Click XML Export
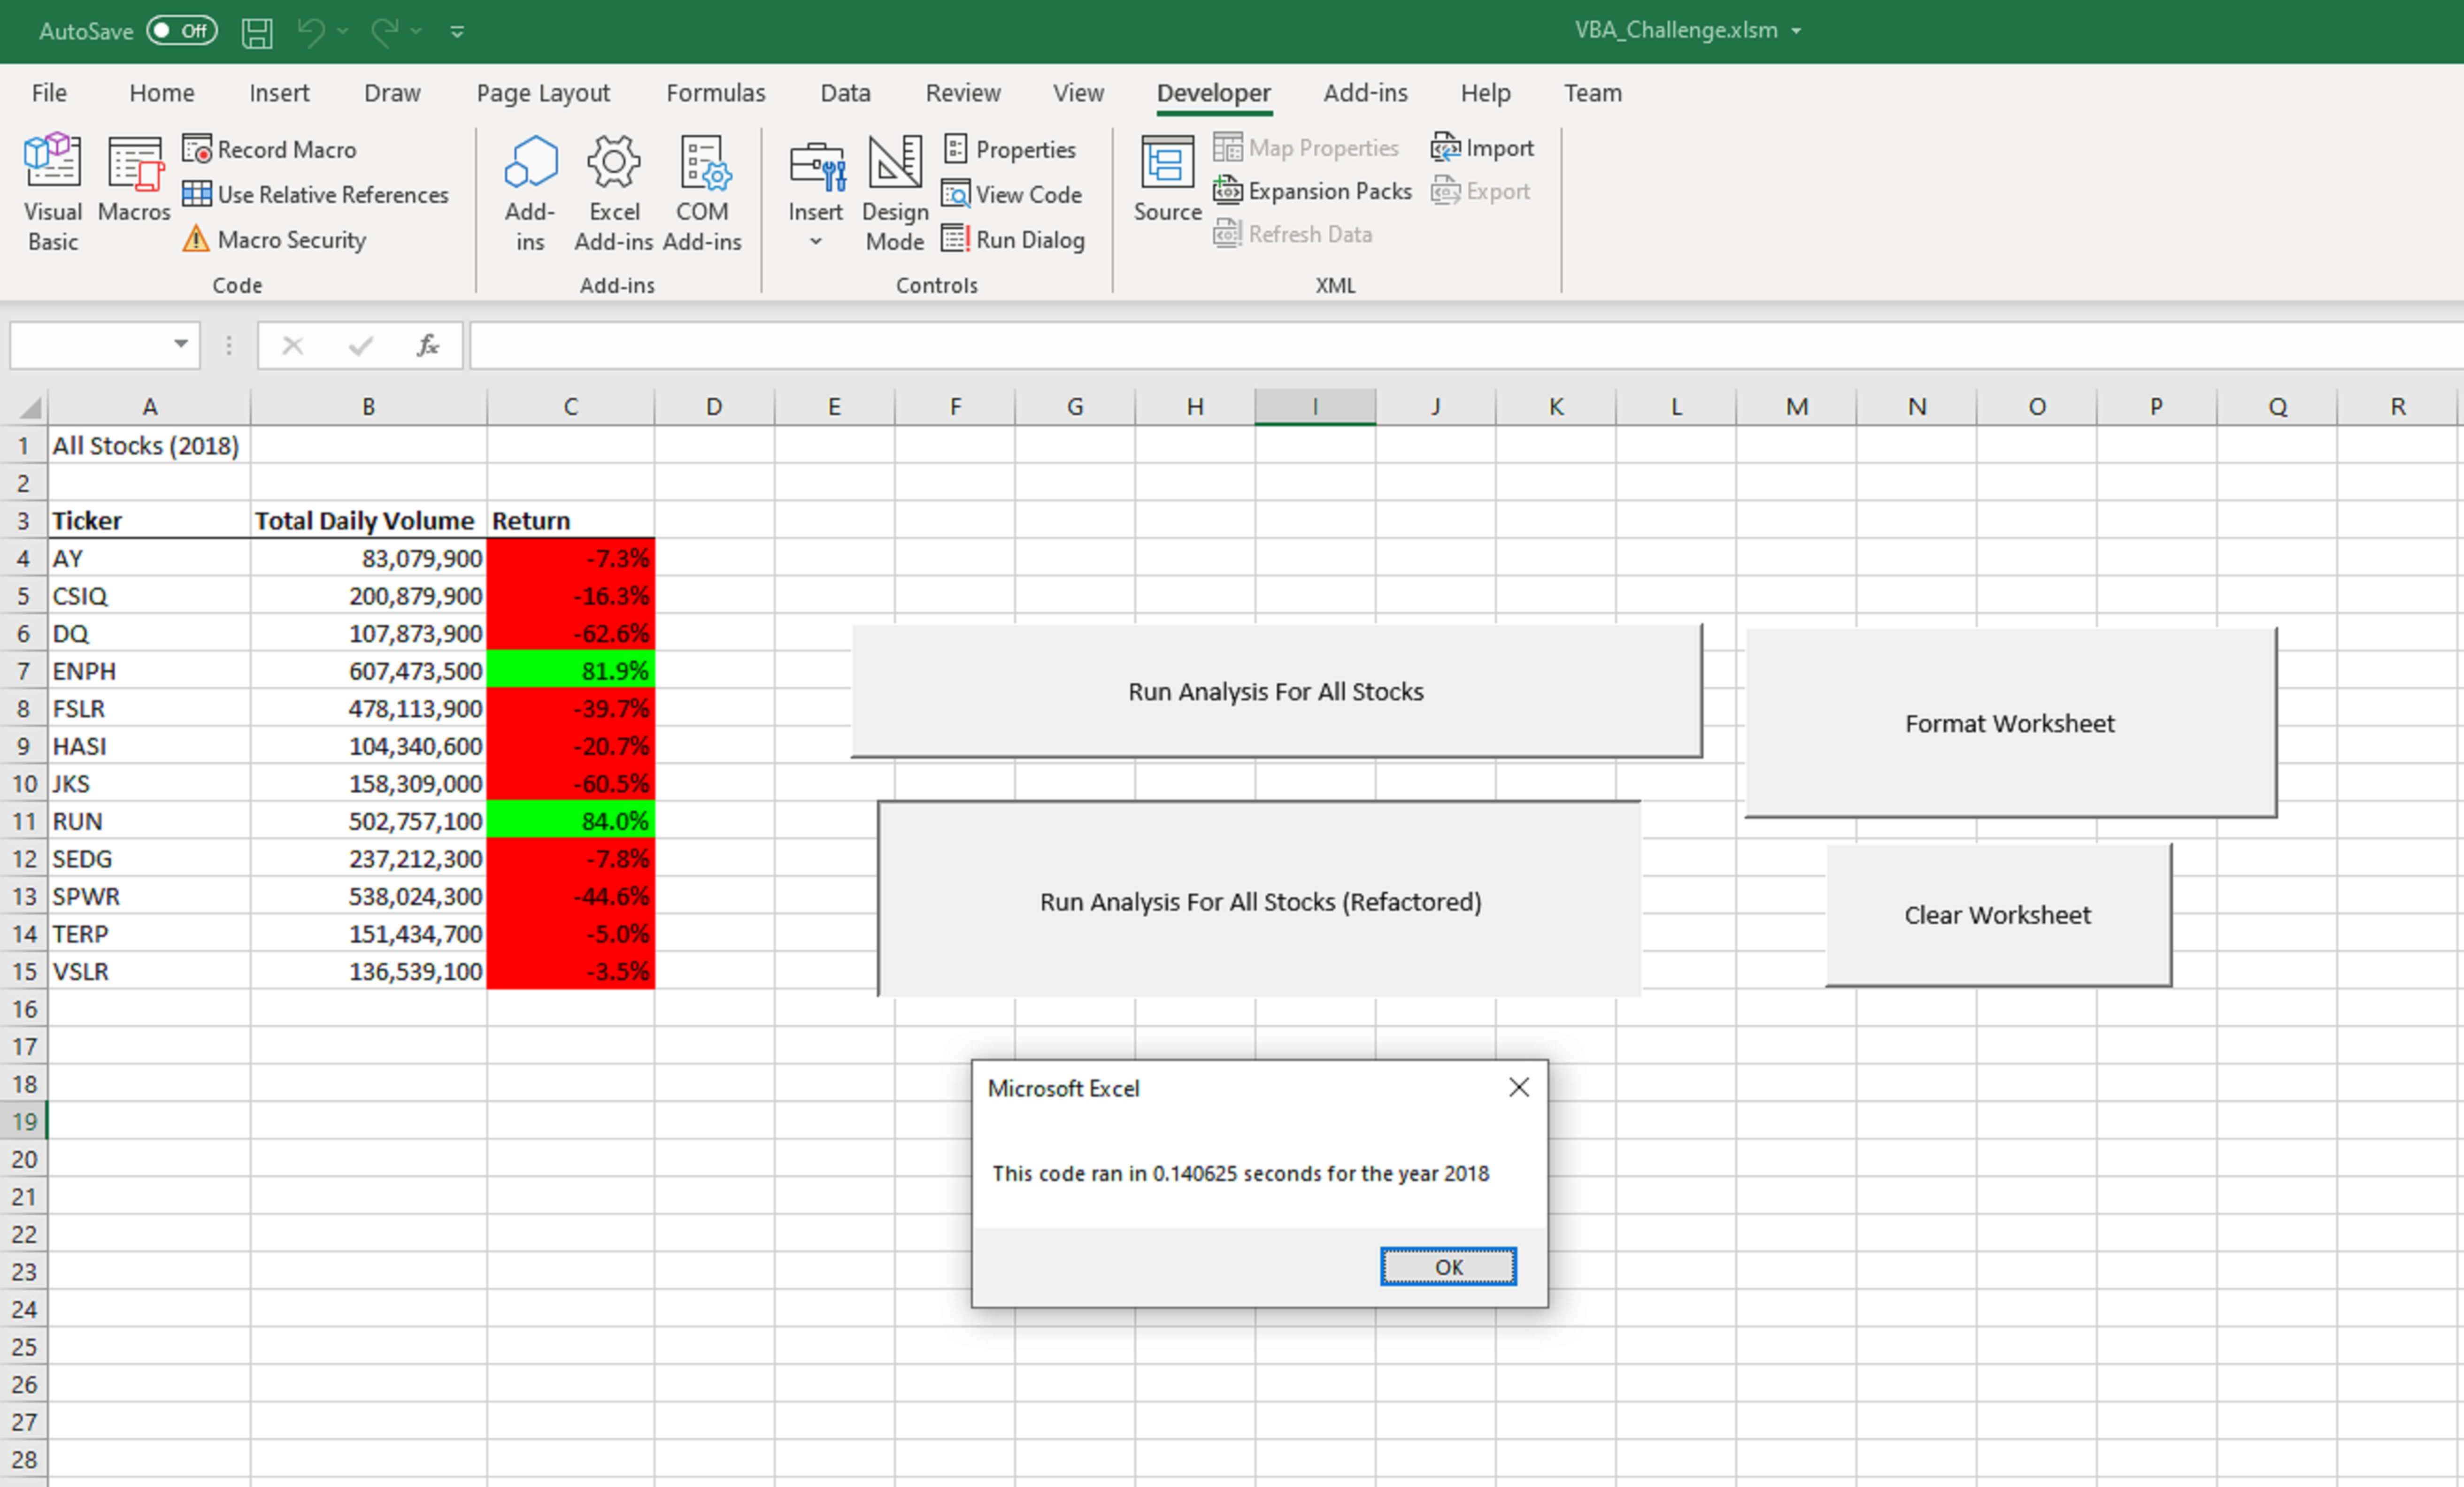Viewport: 2464px width, 1487px height. (1480, 191)
